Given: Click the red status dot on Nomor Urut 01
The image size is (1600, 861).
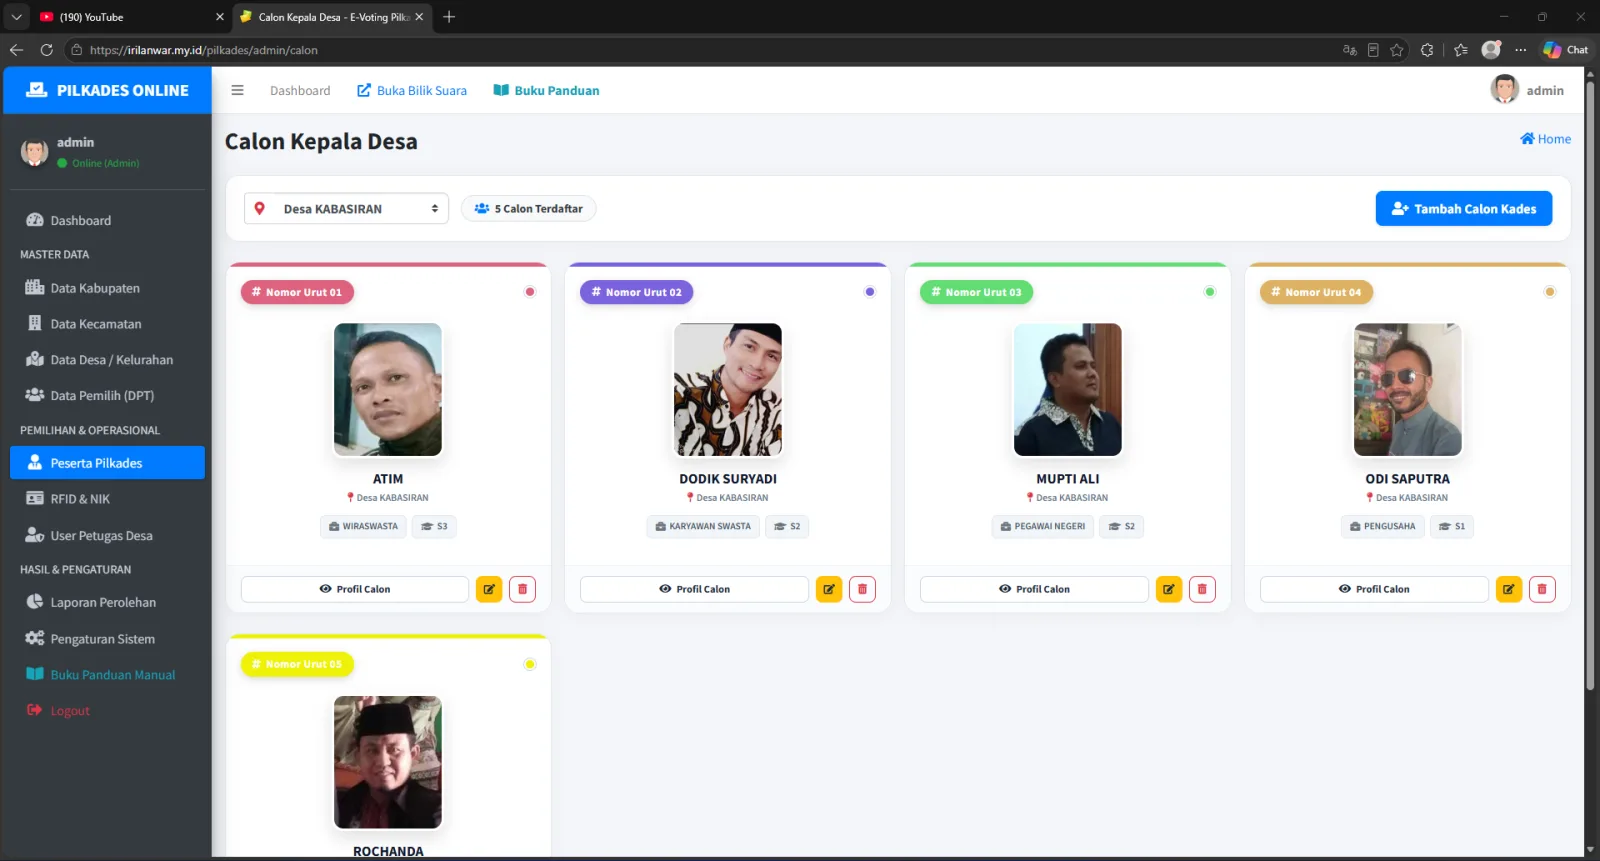Looking at the screenshot, I should pos(530,292).
